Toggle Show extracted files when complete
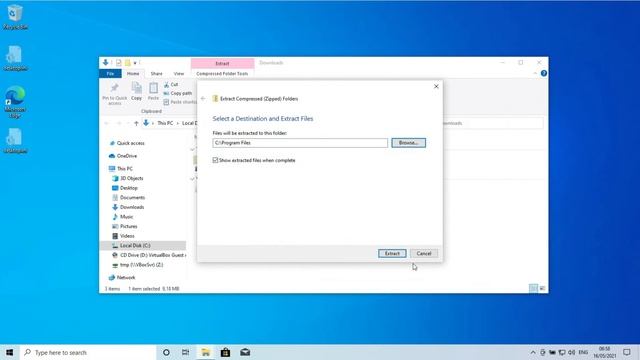The width and height of the screenshot is (640, 360). [215, 160]
